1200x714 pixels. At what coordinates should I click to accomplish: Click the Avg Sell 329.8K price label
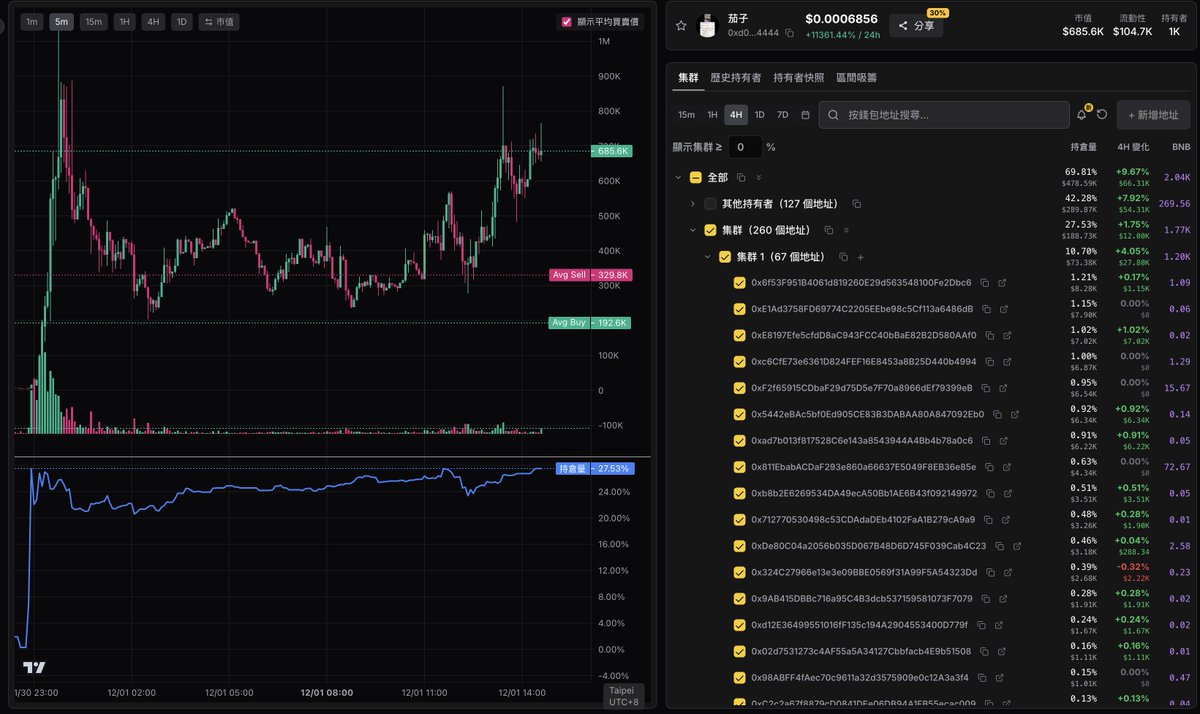(591, 275)
